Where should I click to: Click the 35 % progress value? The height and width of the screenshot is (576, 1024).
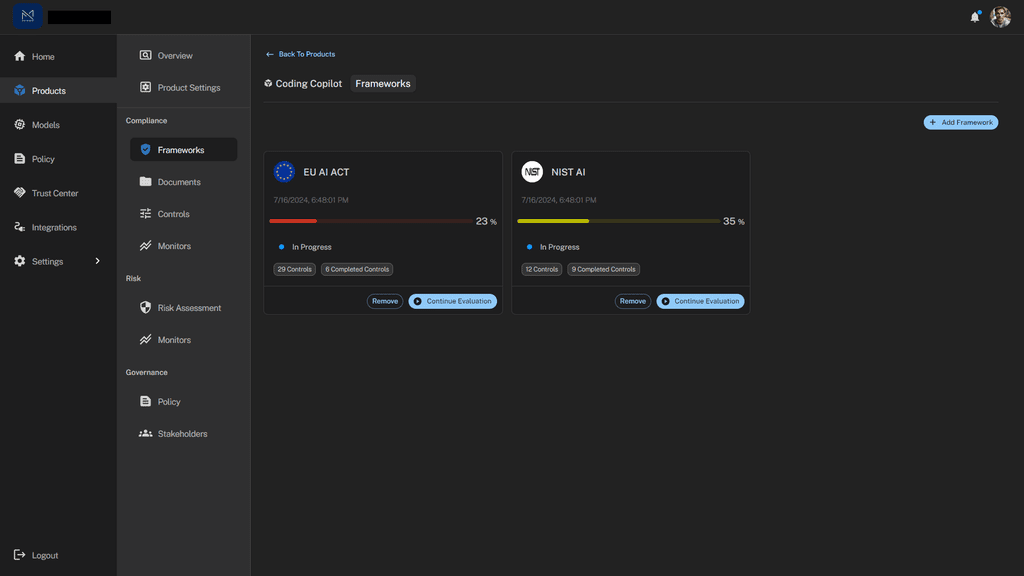pyautogui.click(x=733, y=221)
